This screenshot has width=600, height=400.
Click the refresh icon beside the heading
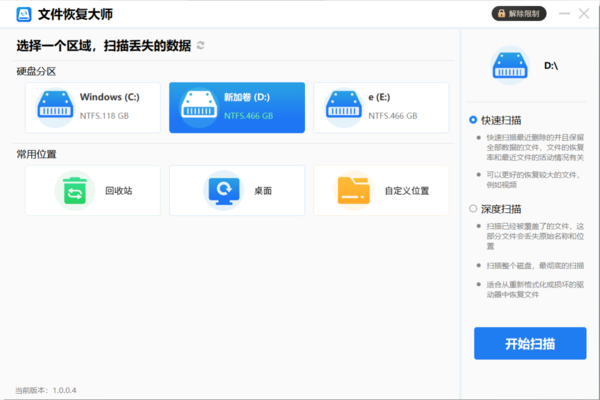201,46
